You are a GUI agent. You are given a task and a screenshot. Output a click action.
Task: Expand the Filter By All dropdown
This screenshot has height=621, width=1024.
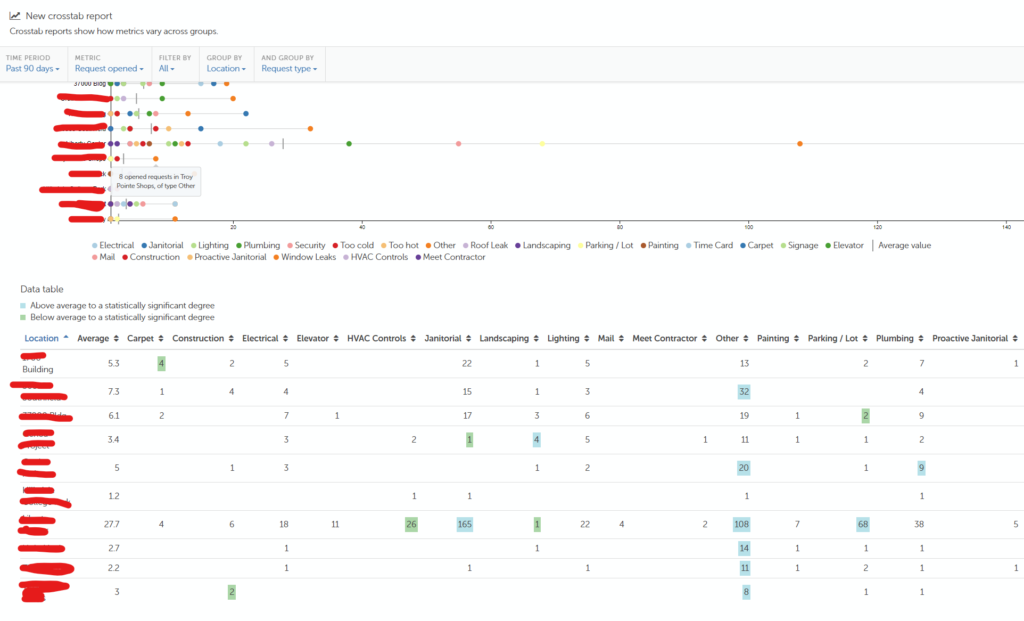coord(167,69)
